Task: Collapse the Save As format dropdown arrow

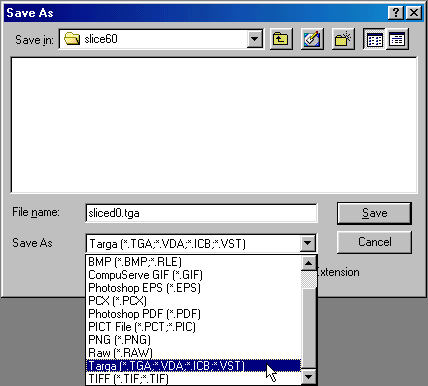Action: coord(307,243)
